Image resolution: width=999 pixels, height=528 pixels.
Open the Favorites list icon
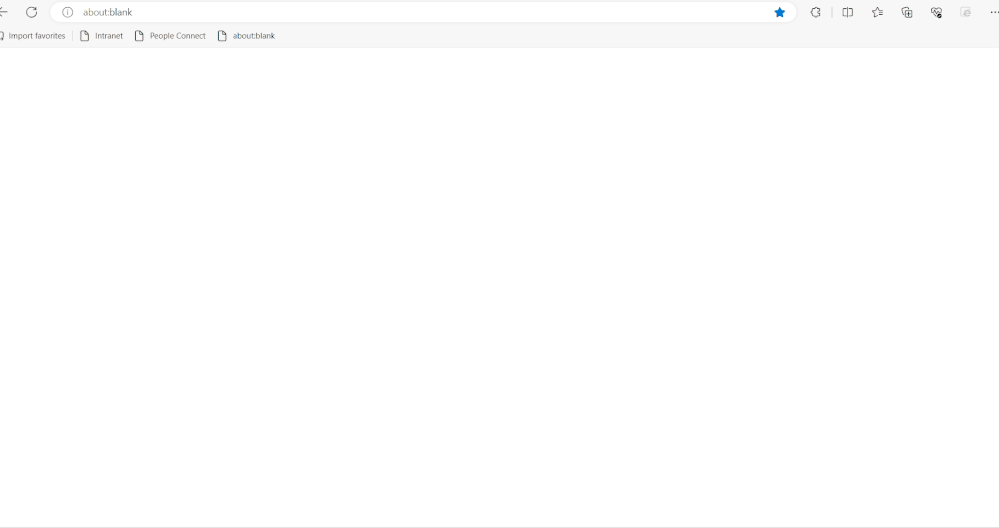click(877, 12)
